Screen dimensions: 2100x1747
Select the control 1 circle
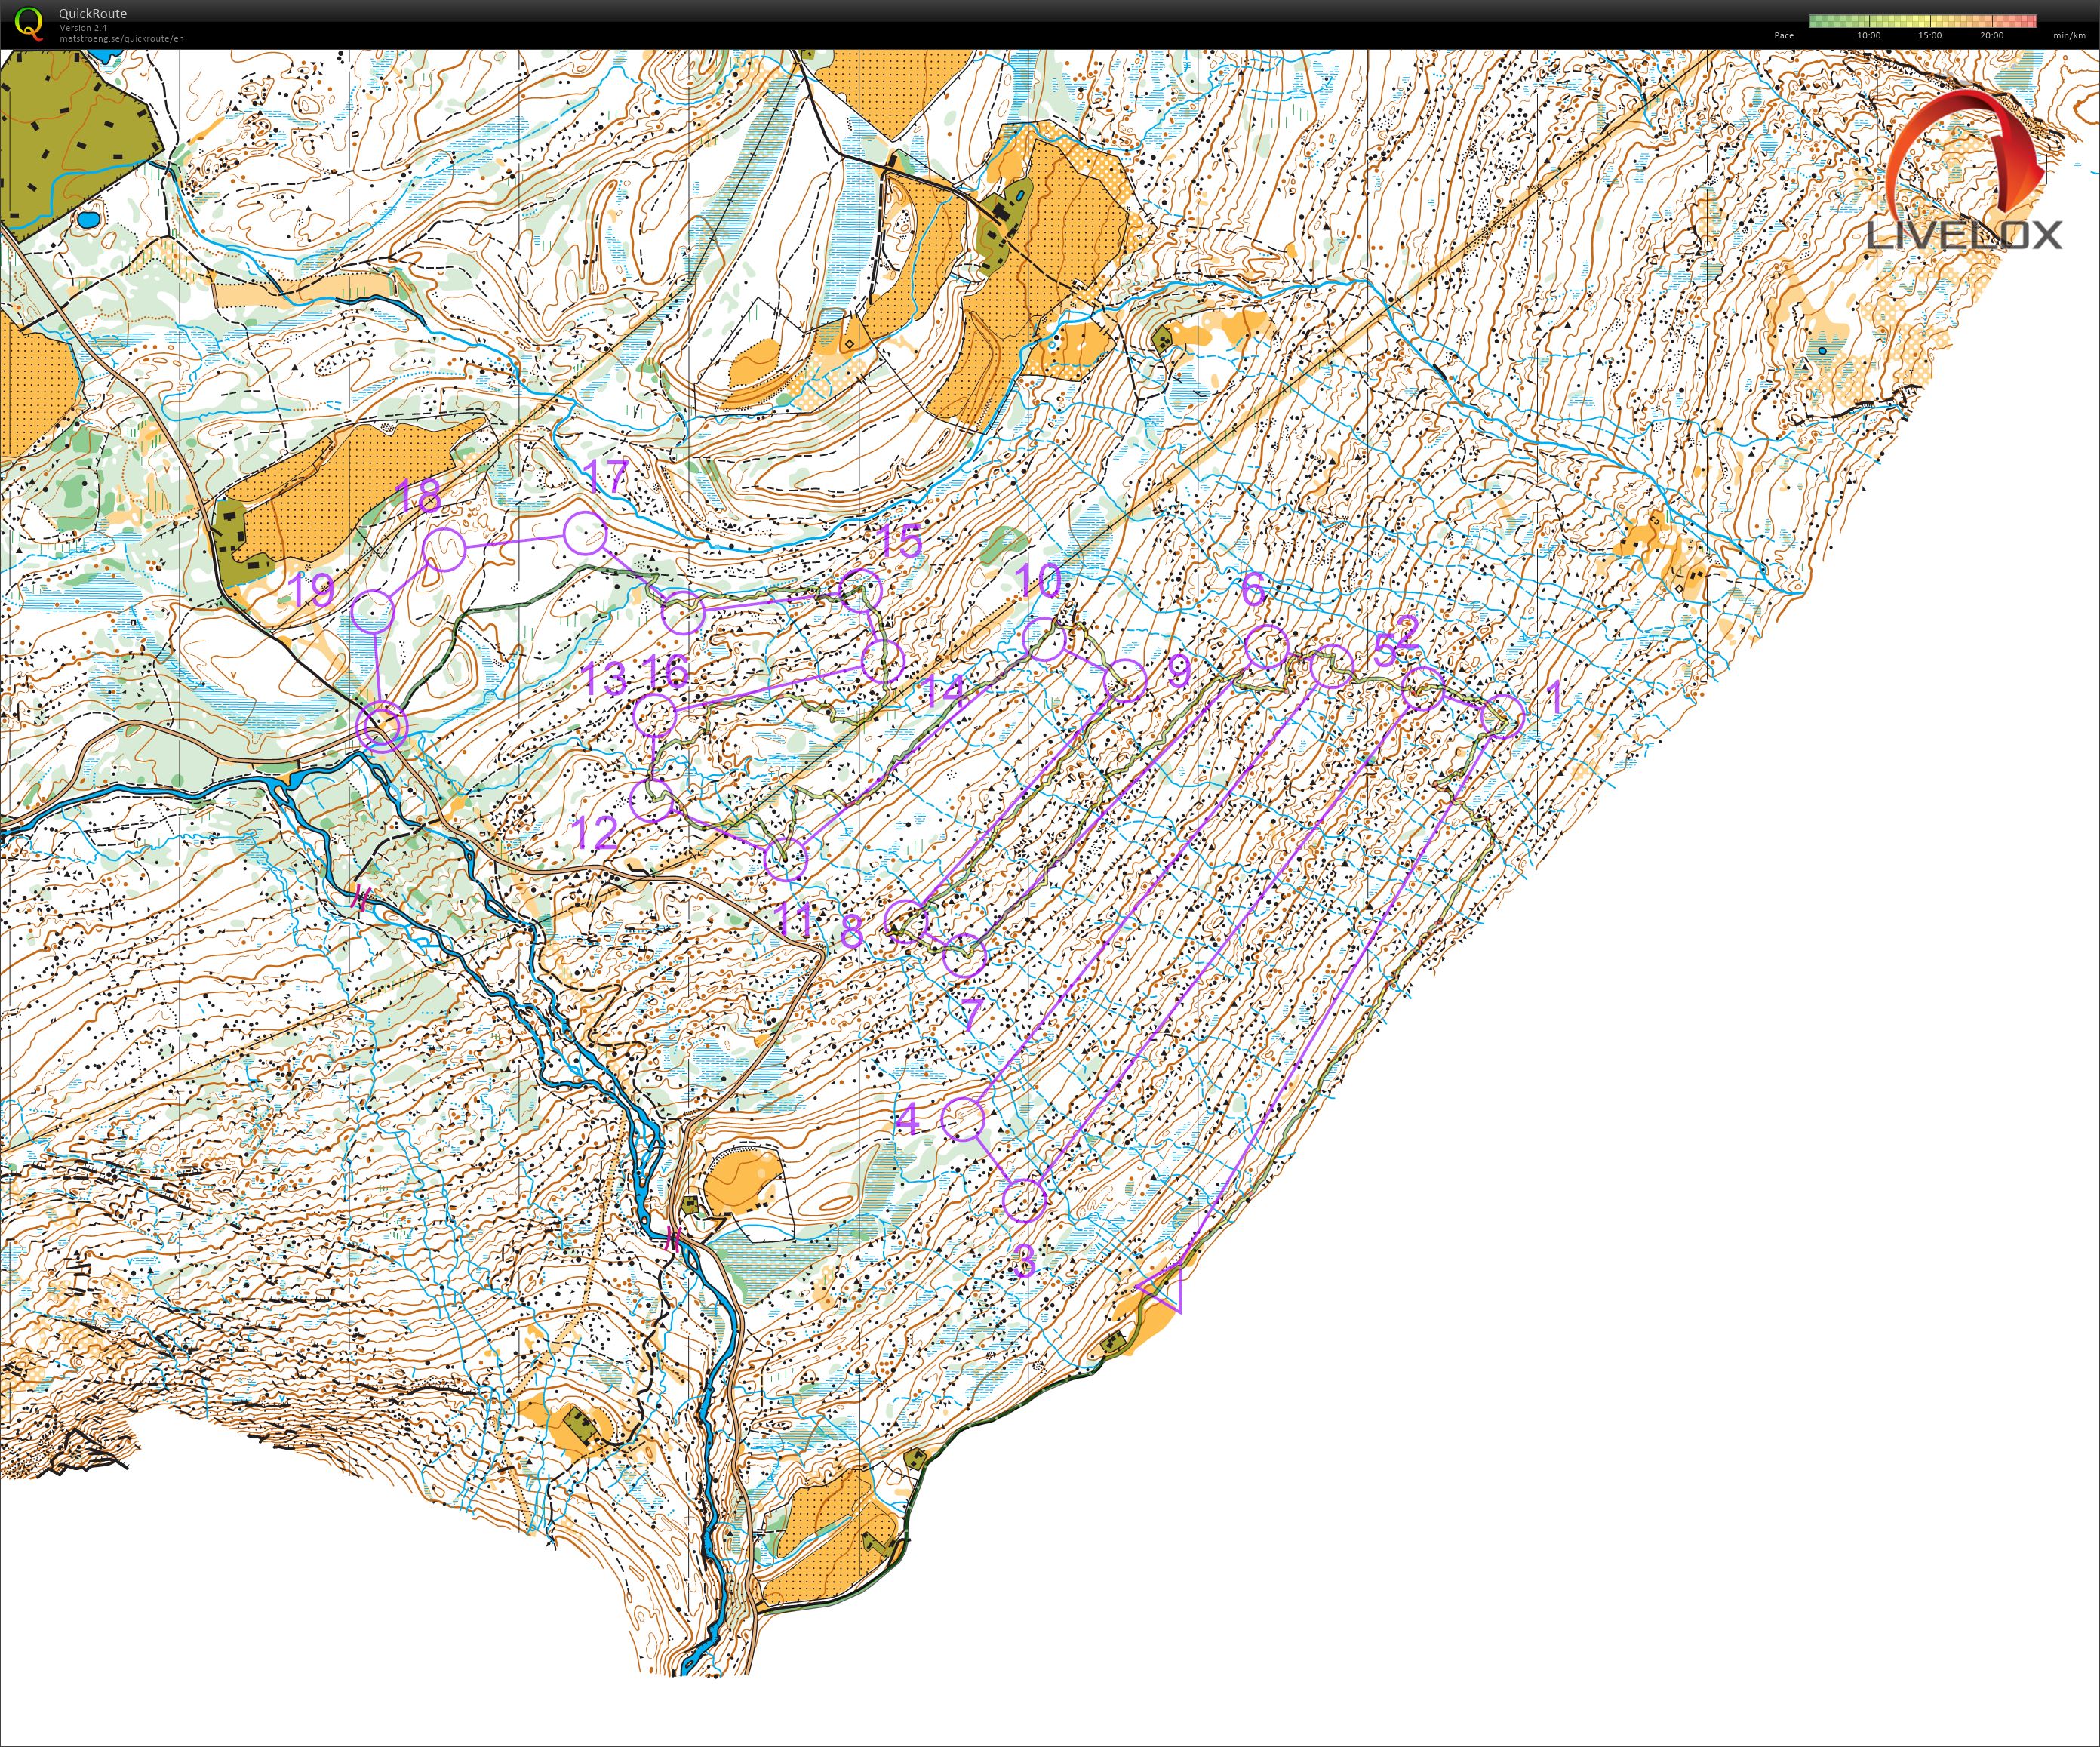point(1503,716)
